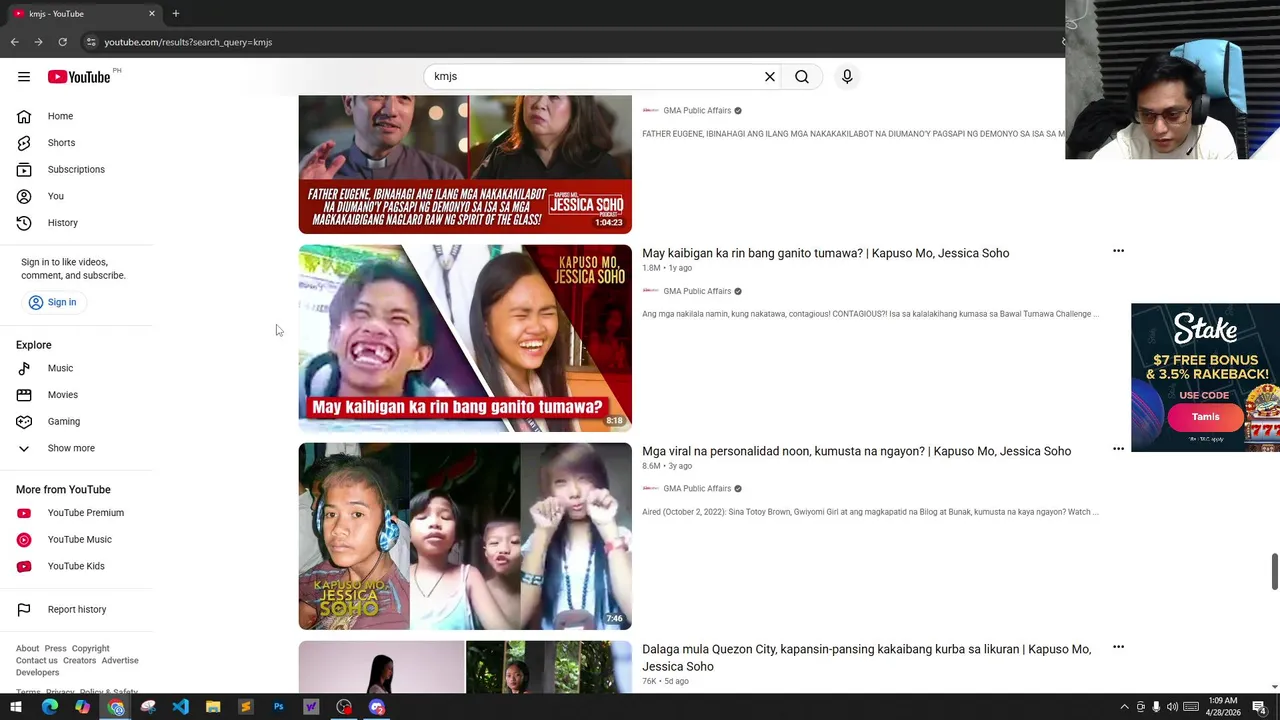
Task: Close the kmjs - YouTube tab
Action: (x=152, y=14)
